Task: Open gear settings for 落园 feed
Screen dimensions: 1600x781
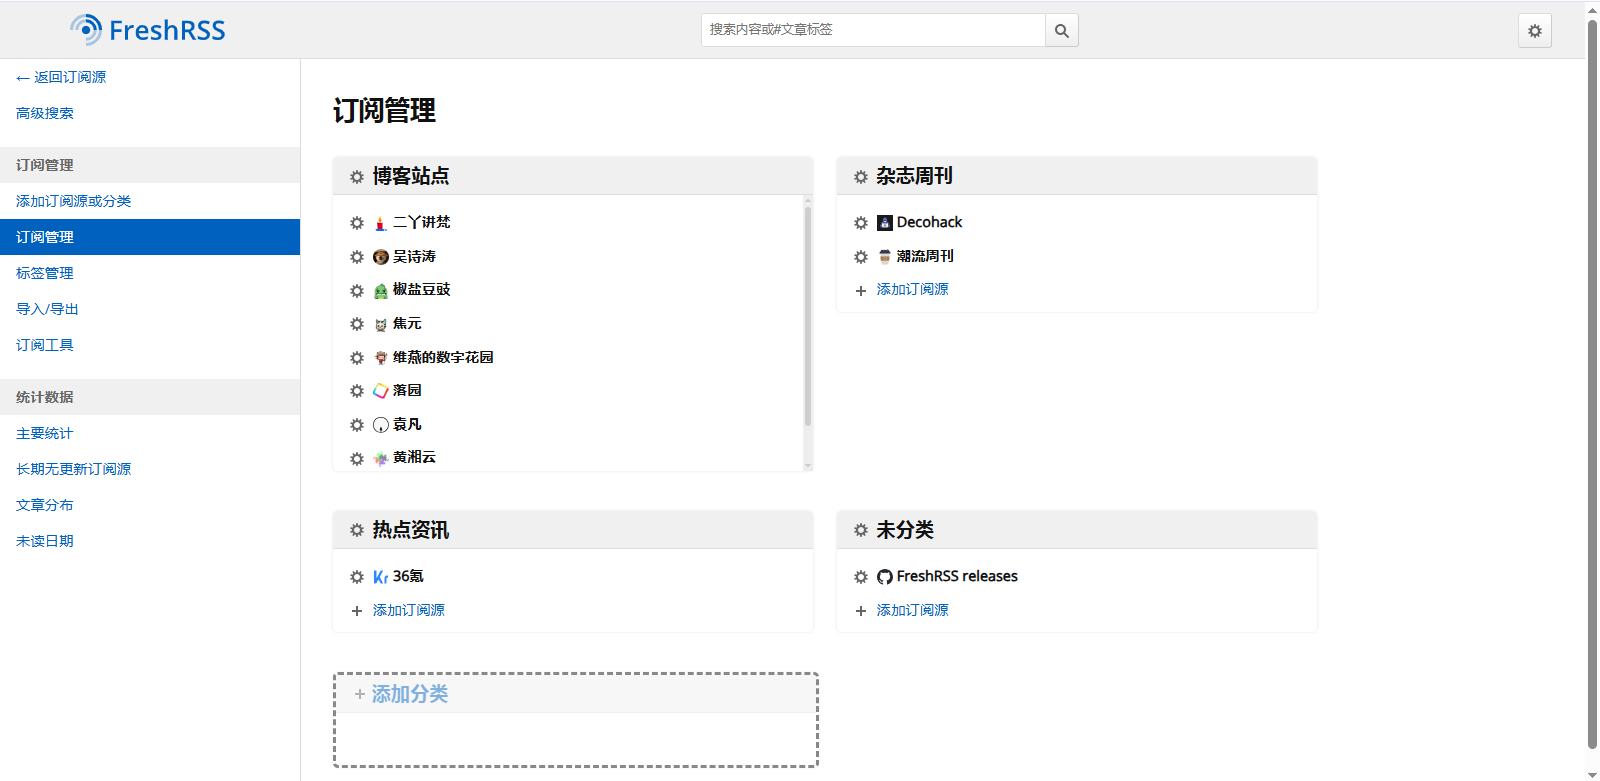Action: point(357,391)
